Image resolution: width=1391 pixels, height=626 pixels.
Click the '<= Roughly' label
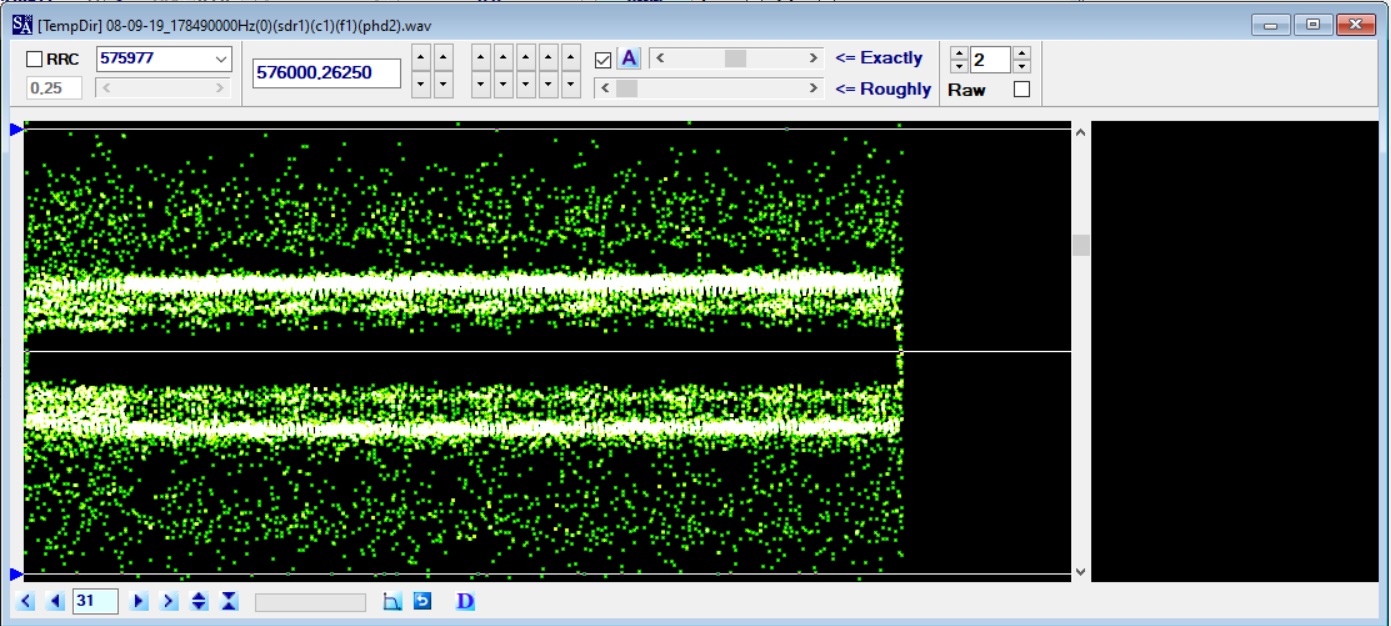click(x=883, y=89)
